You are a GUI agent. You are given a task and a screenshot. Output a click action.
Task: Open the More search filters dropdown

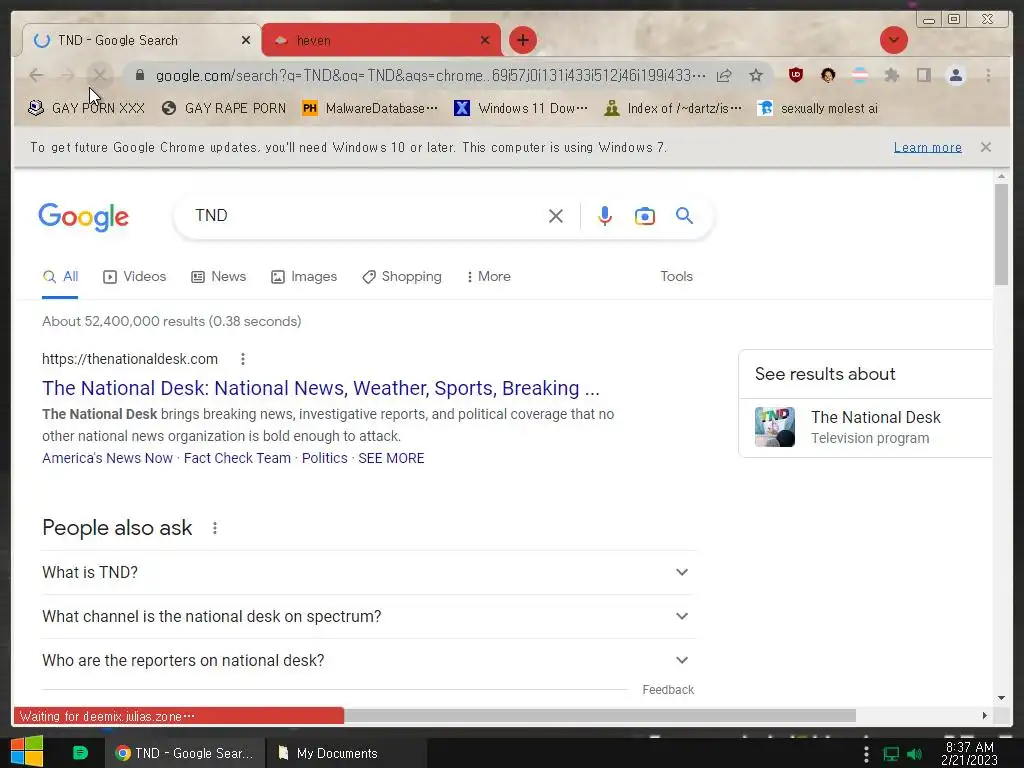pyautogui.click(x=488, y=276)
